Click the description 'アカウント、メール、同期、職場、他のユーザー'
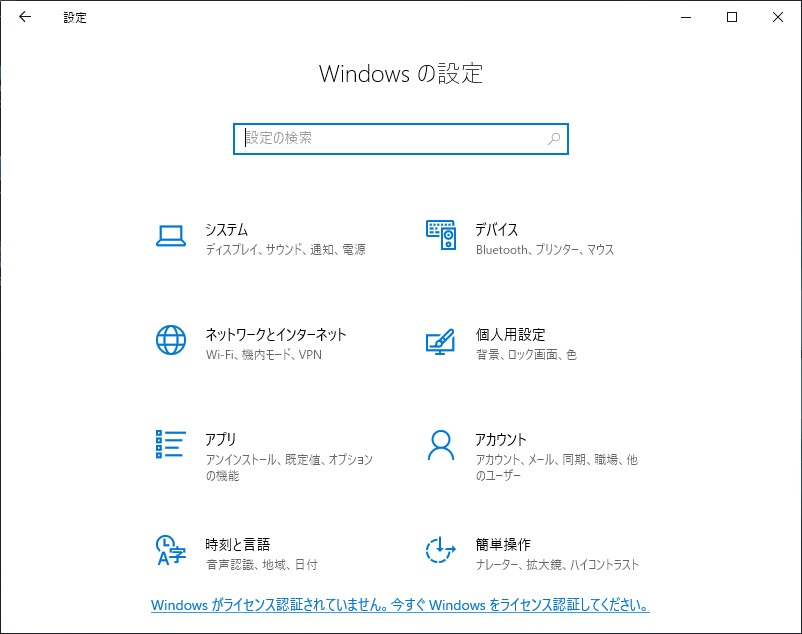The width and height of the screenshot is (802, 634). pos(557,467)
